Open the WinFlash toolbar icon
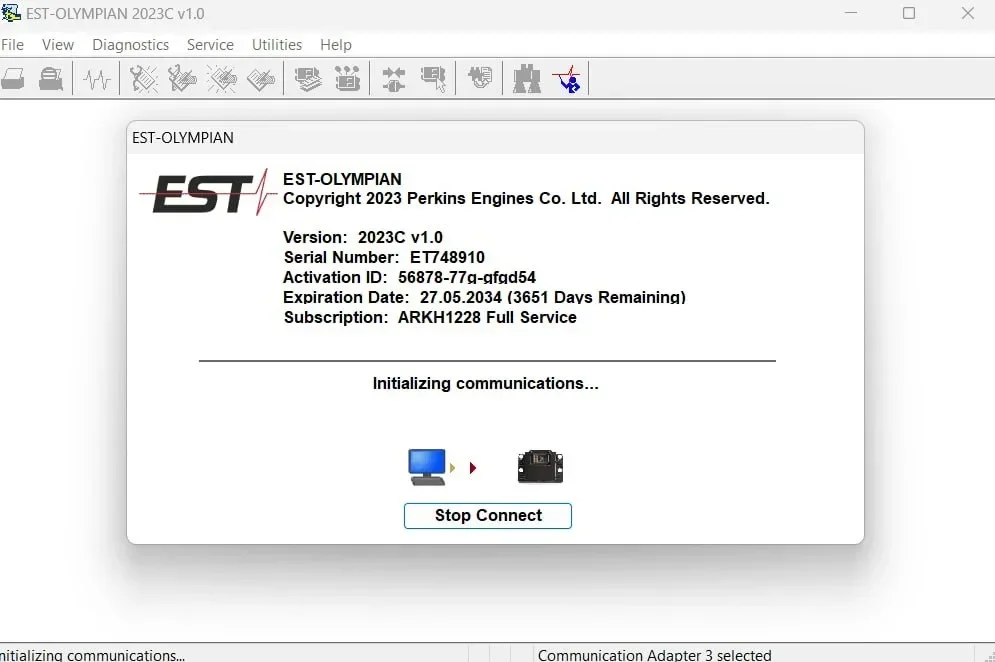This screenshot has width=995, height=662. [480, 79]
